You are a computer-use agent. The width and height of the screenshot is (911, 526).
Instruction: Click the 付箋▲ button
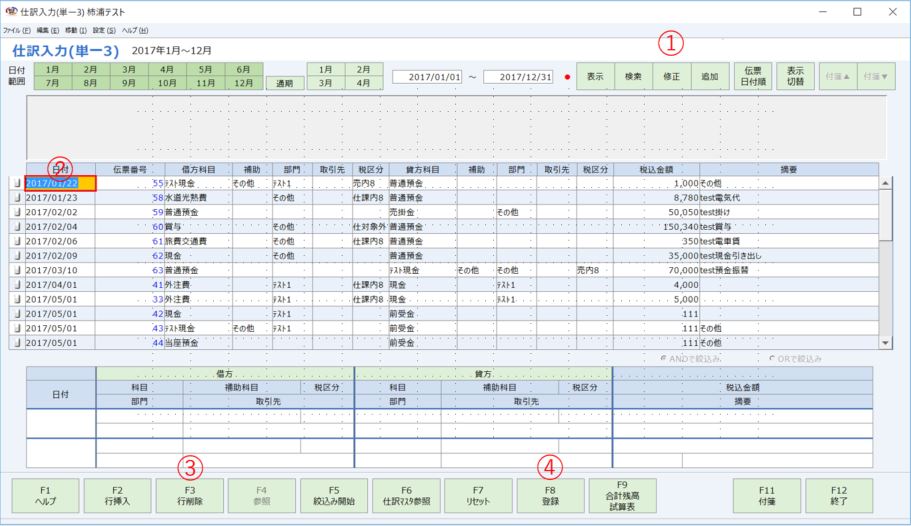(x=838, y=76)
